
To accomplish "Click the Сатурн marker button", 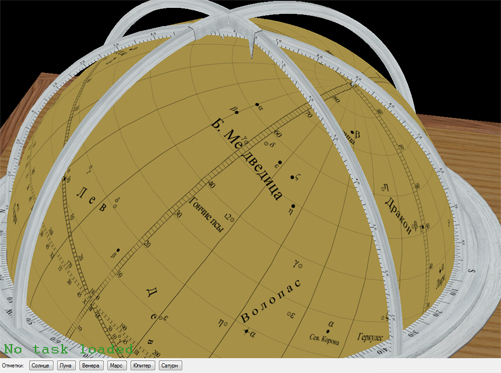I will [170, 366].
